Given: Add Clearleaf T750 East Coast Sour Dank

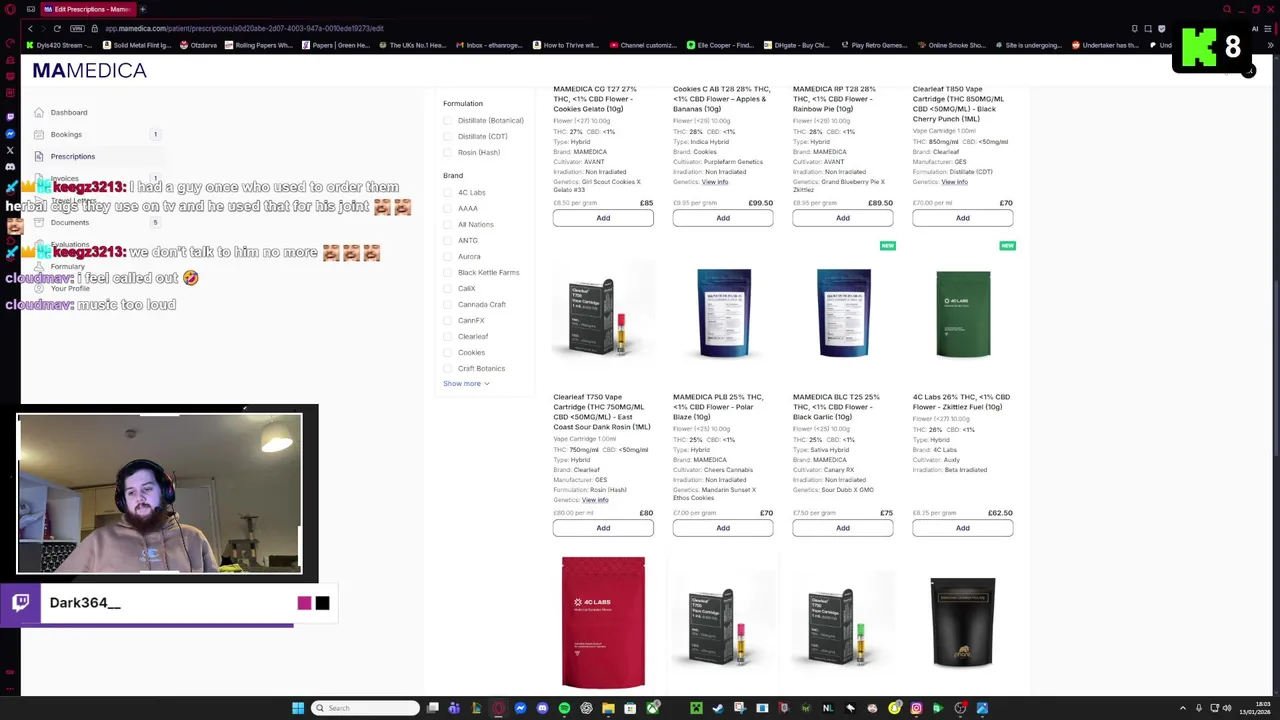Looking at the screenshot, I should [x=603, y=528].
